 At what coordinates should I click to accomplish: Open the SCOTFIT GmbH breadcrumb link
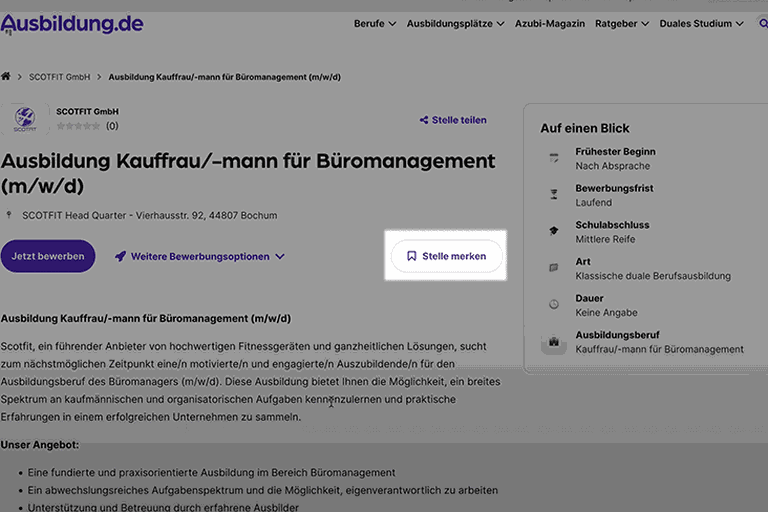tap(61, 76)
